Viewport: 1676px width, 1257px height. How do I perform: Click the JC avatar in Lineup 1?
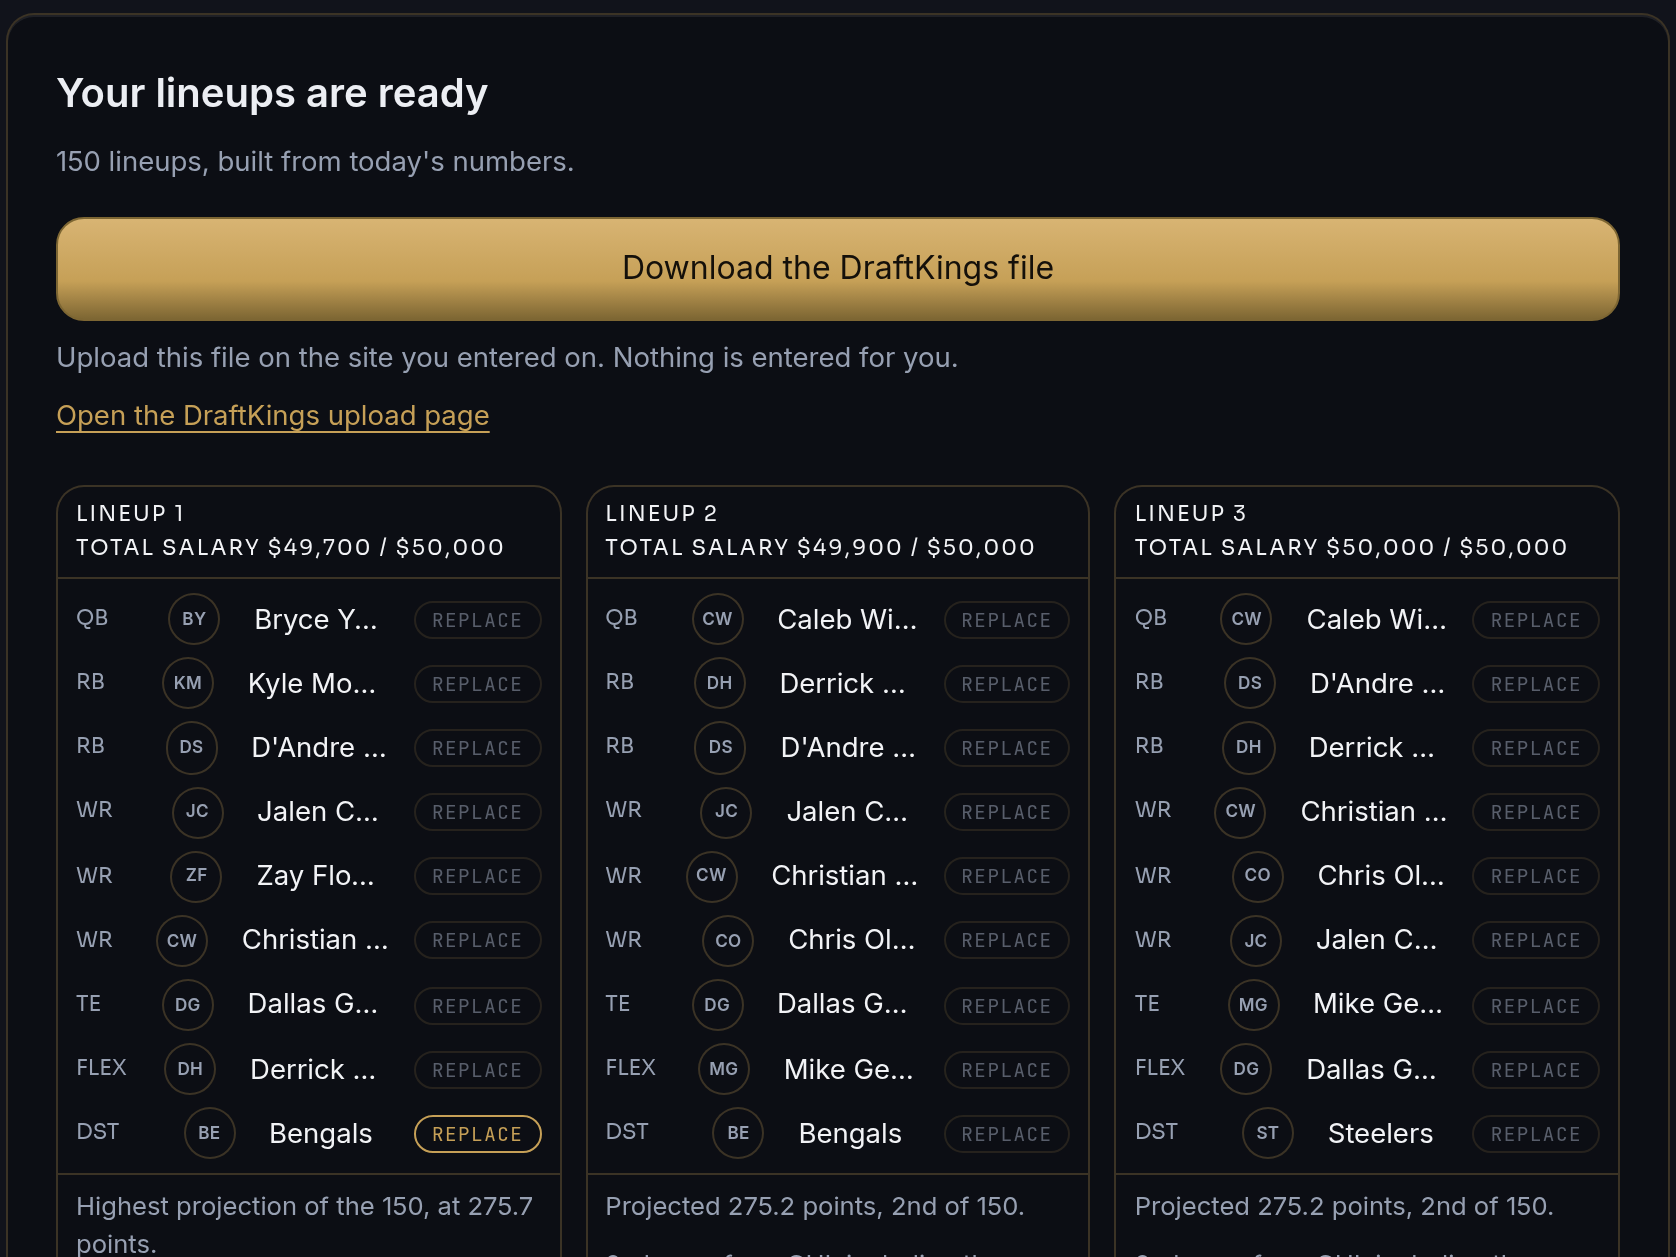[198, 811]
